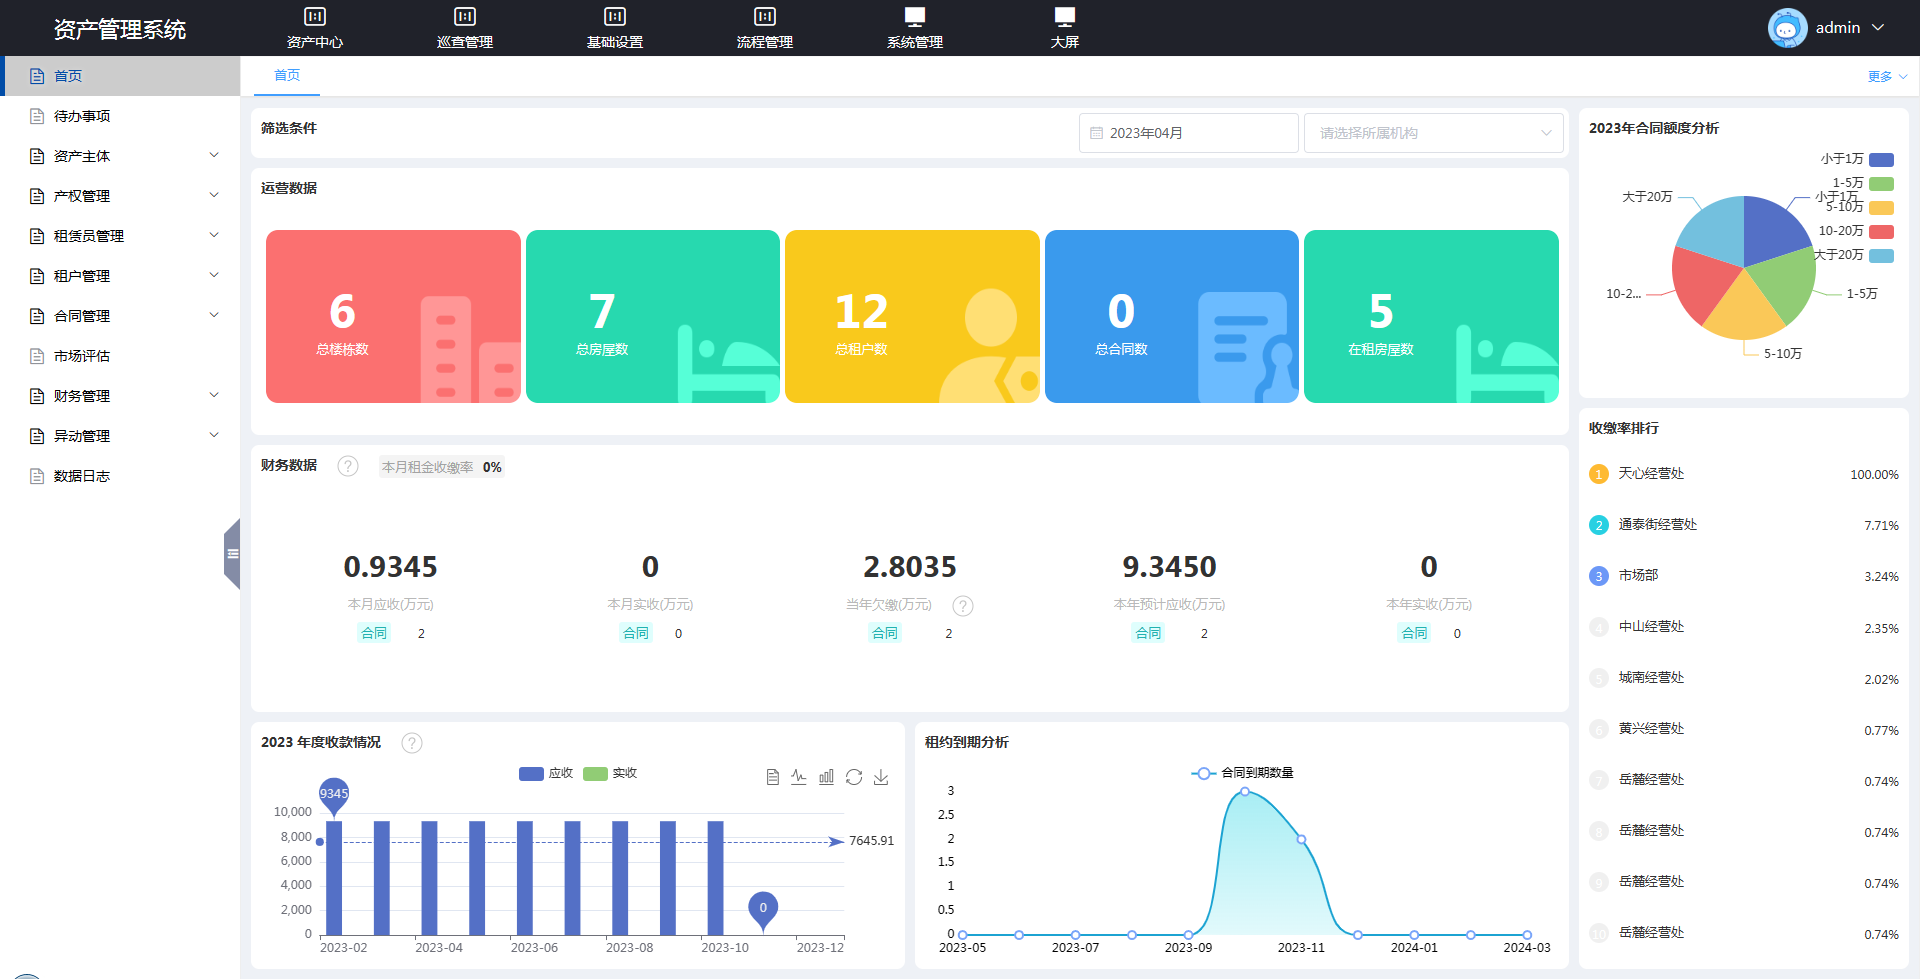Image resolution: width=1920 pixels, height=979 pixels.
Task: Toggle 实收 series in chart legend
Action: (x=610, y=773)
